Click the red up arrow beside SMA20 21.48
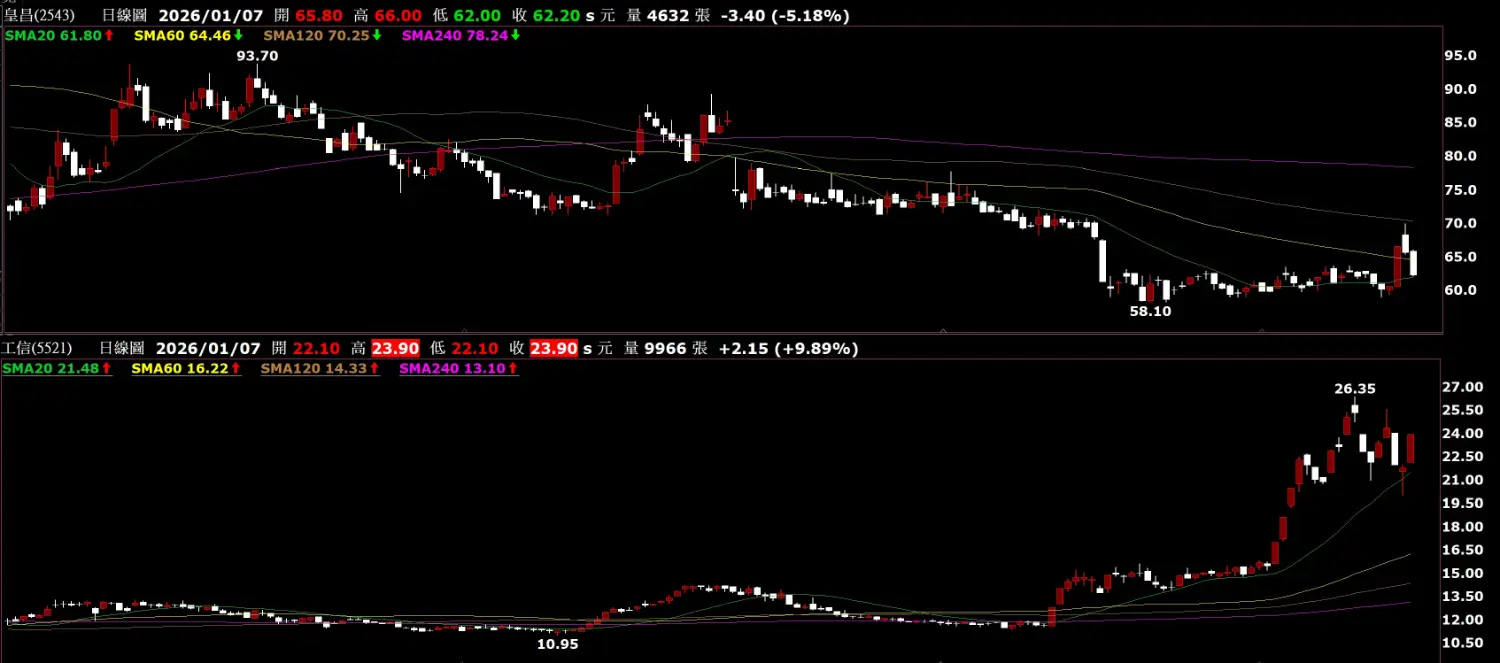1500x663 pixels. pyautogui.click(x=108, y=368)
